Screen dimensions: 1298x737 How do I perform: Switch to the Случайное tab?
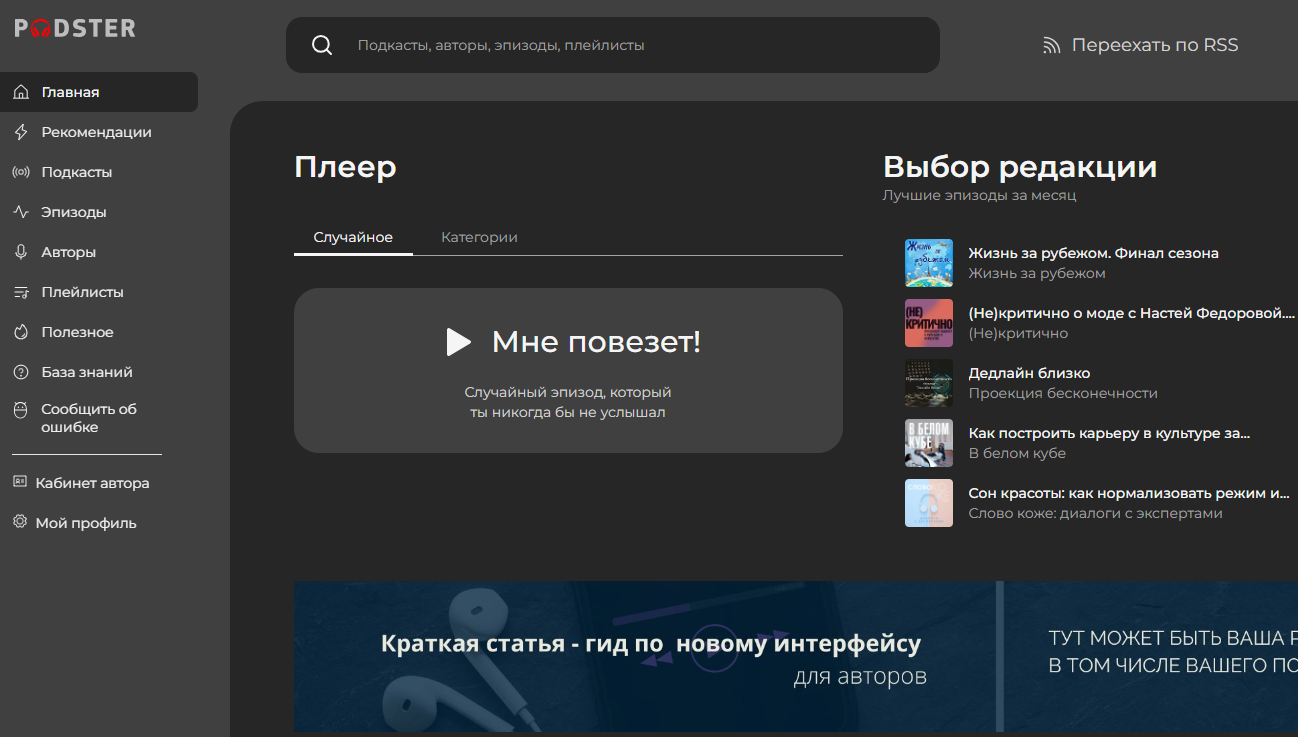click(x=353, y=237)
